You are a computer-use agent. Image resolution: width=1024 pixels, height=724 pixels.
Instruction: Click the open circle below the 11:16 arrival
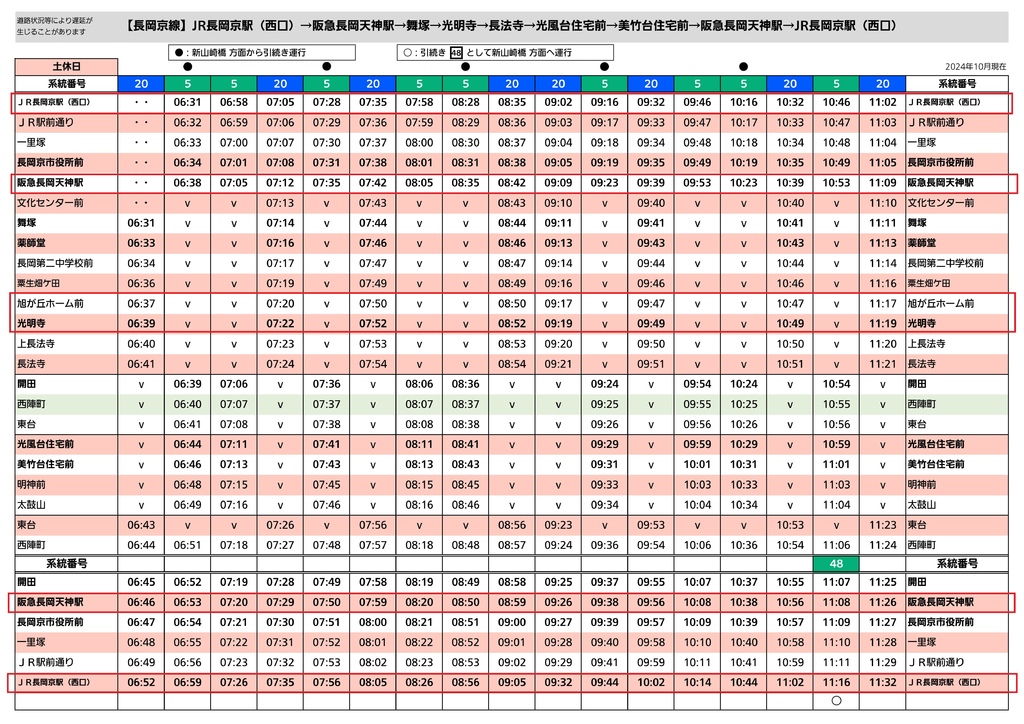tap(836, 701)
